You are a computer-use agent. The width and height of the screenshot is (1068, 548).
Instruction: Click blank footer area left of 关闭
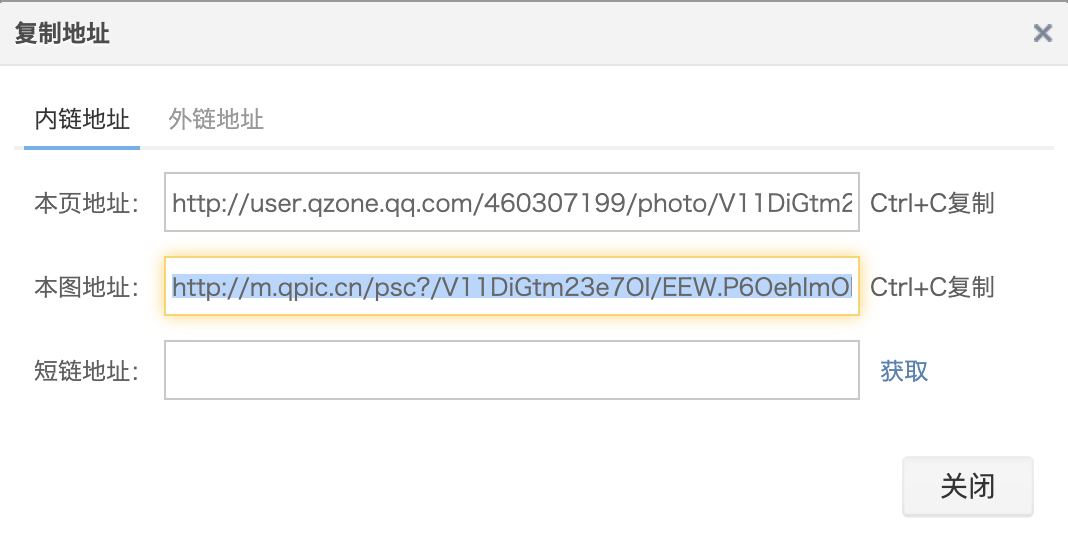tap(450, 486)
